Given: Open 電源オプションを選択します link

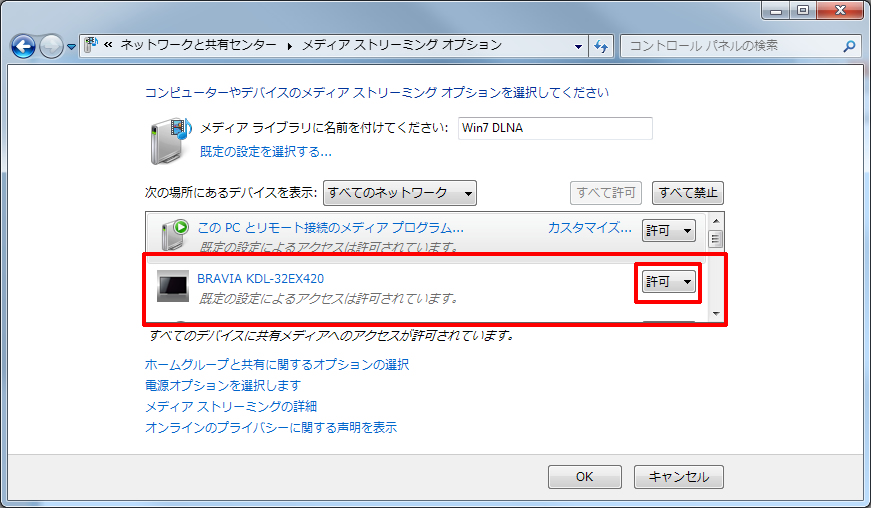Looking at the screenshot, I should click(223, 385).
